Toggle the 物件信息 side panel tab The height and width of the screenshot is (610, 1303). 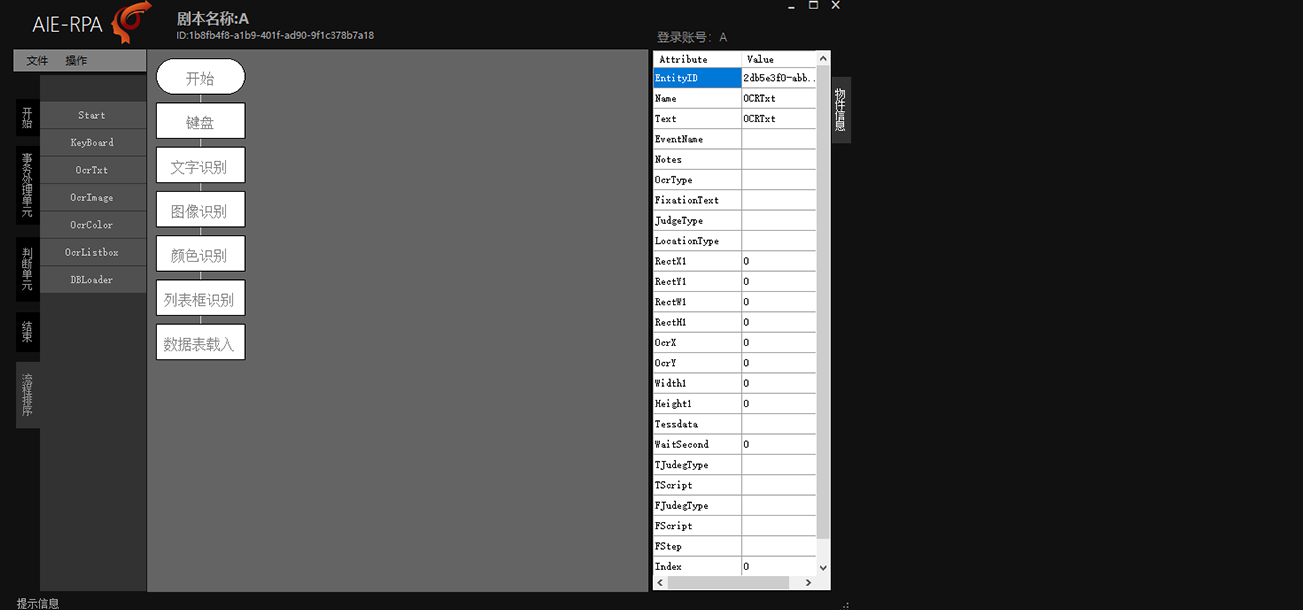(x=841, y=110)
